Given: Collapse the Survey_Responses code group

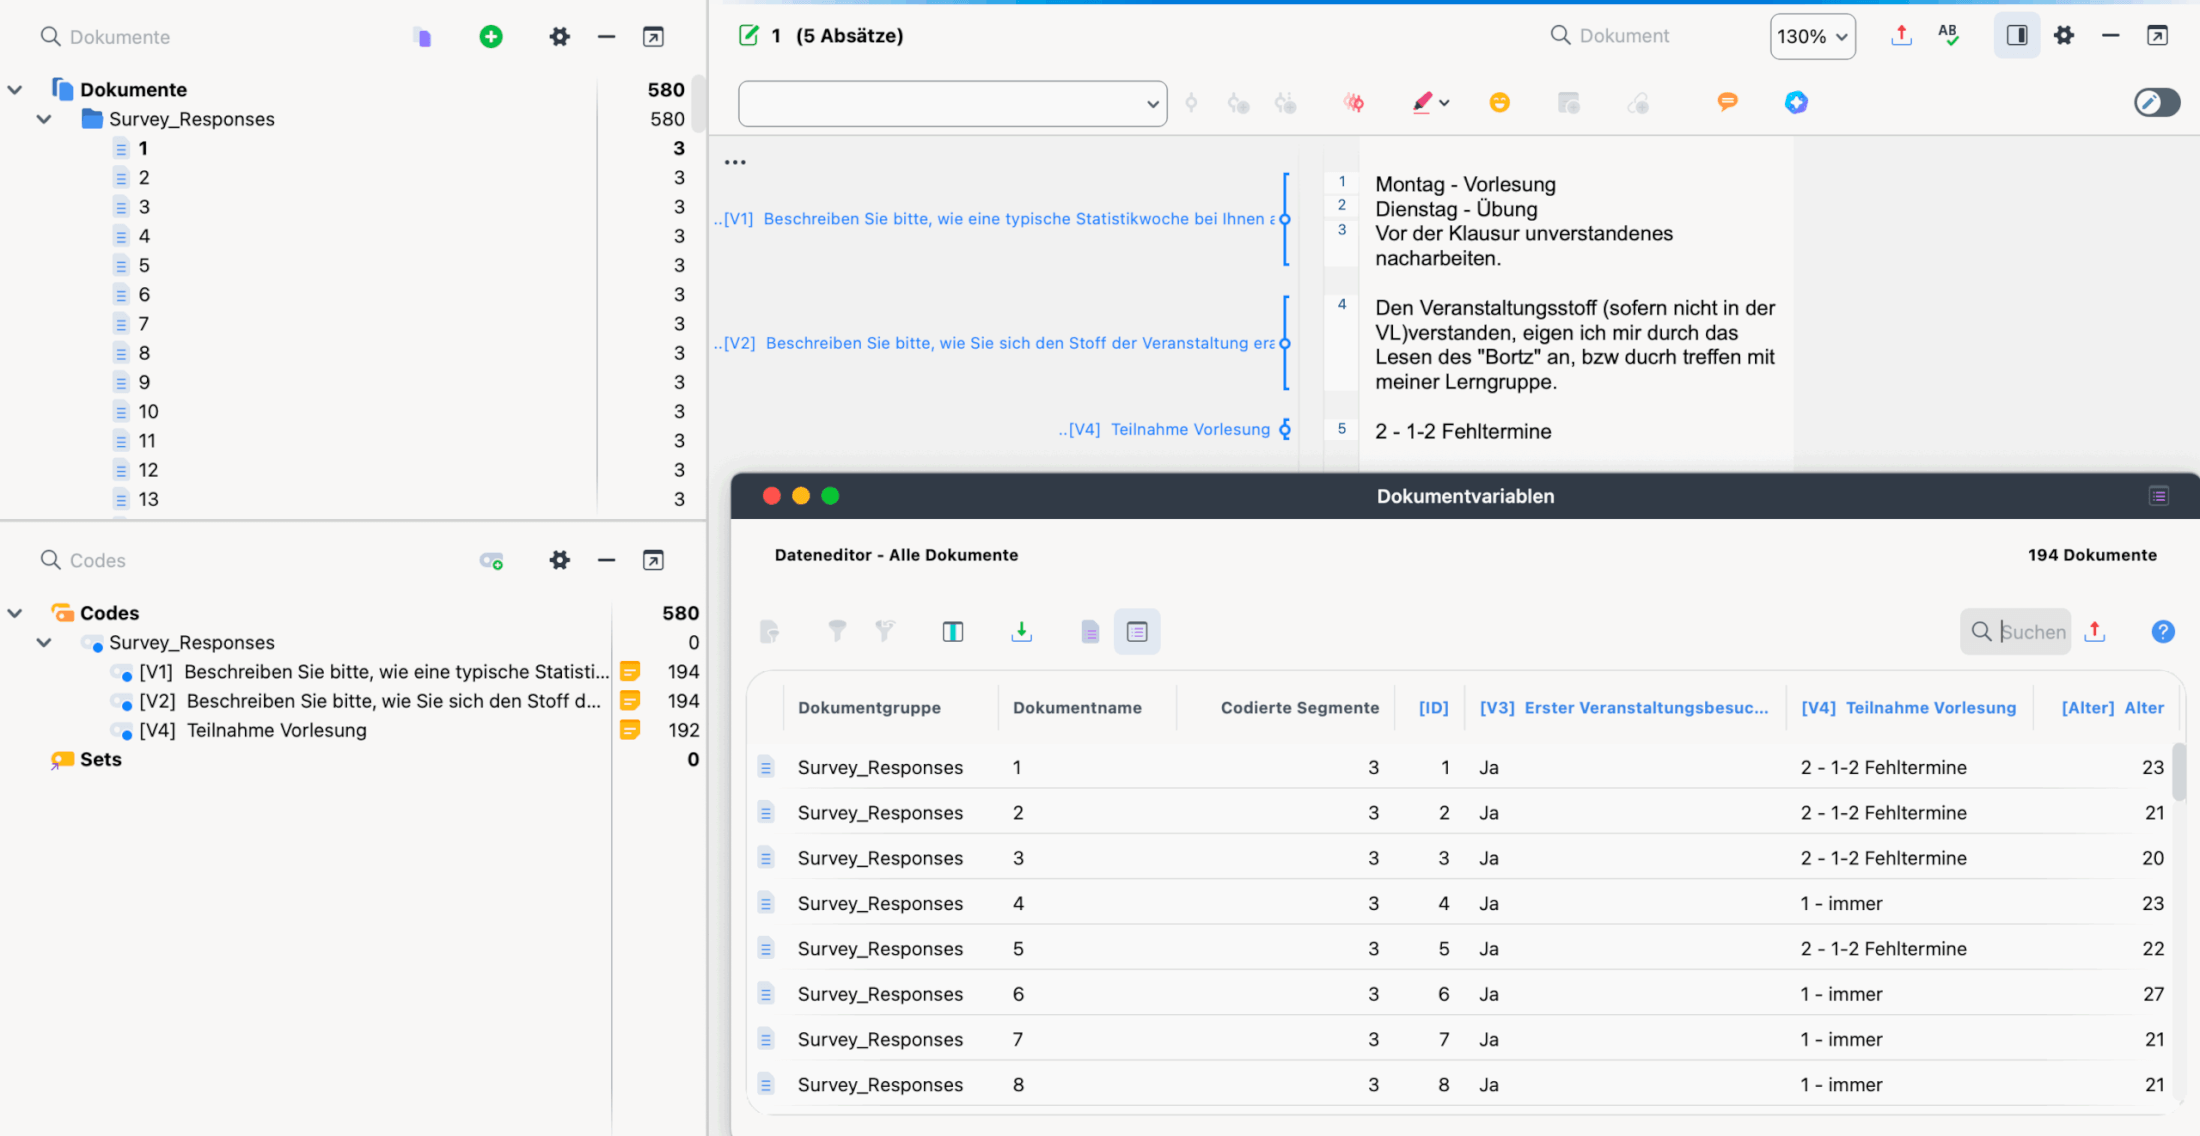Looking at the screenshot, I should click(x=44, y=643).
